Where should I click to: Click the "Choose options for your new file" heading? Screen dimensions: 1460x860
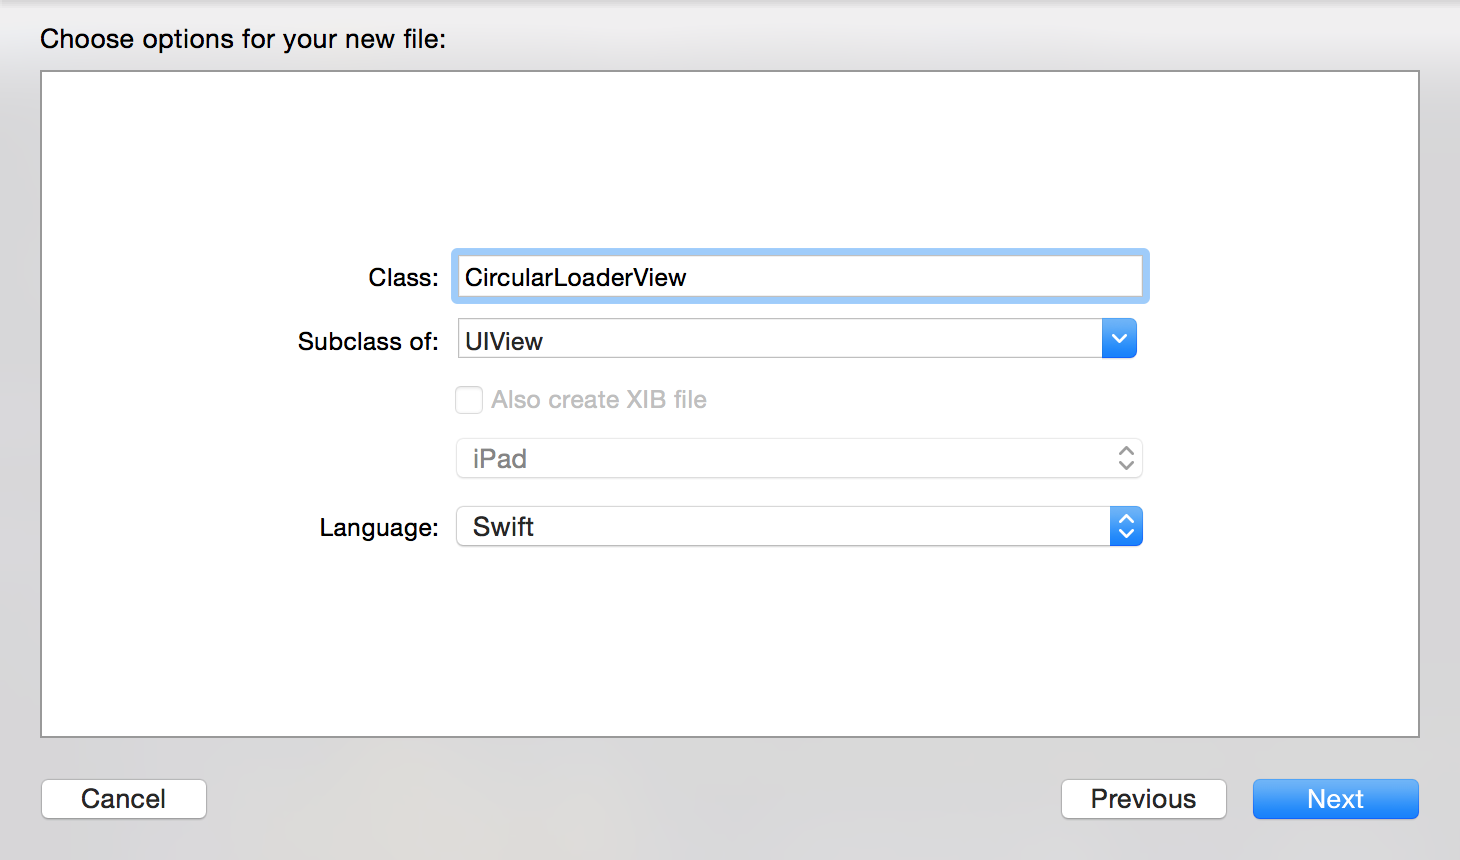243,39
